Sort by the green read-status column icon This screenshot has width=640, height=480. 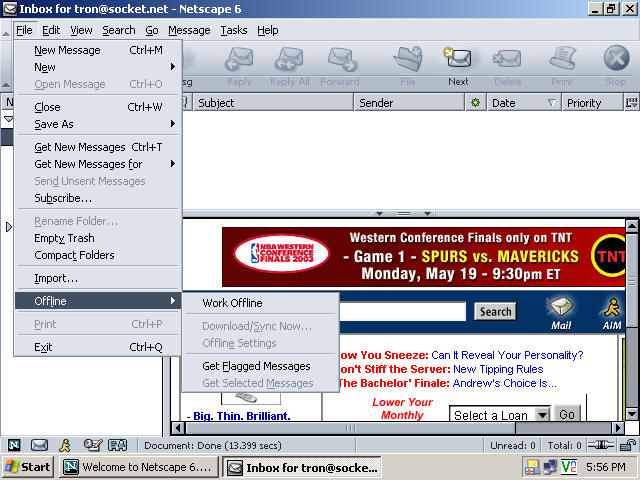(x=475, y=102)
